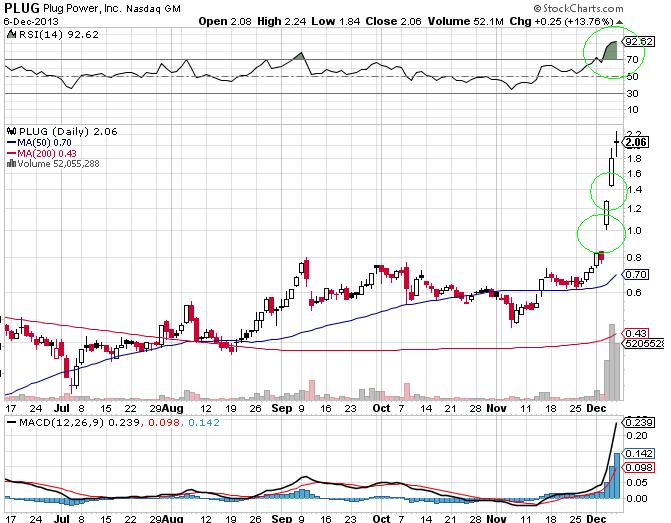Click the 0.239 MACD value flag
This screenshot has width=671, height=523.
[x=639, y=423]
